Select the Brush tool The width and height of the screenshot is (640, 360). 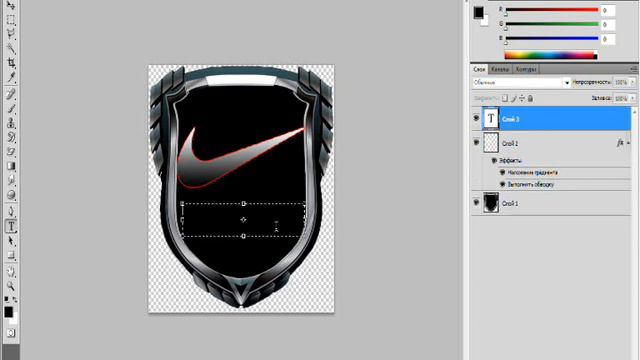(x=11, y=109)
